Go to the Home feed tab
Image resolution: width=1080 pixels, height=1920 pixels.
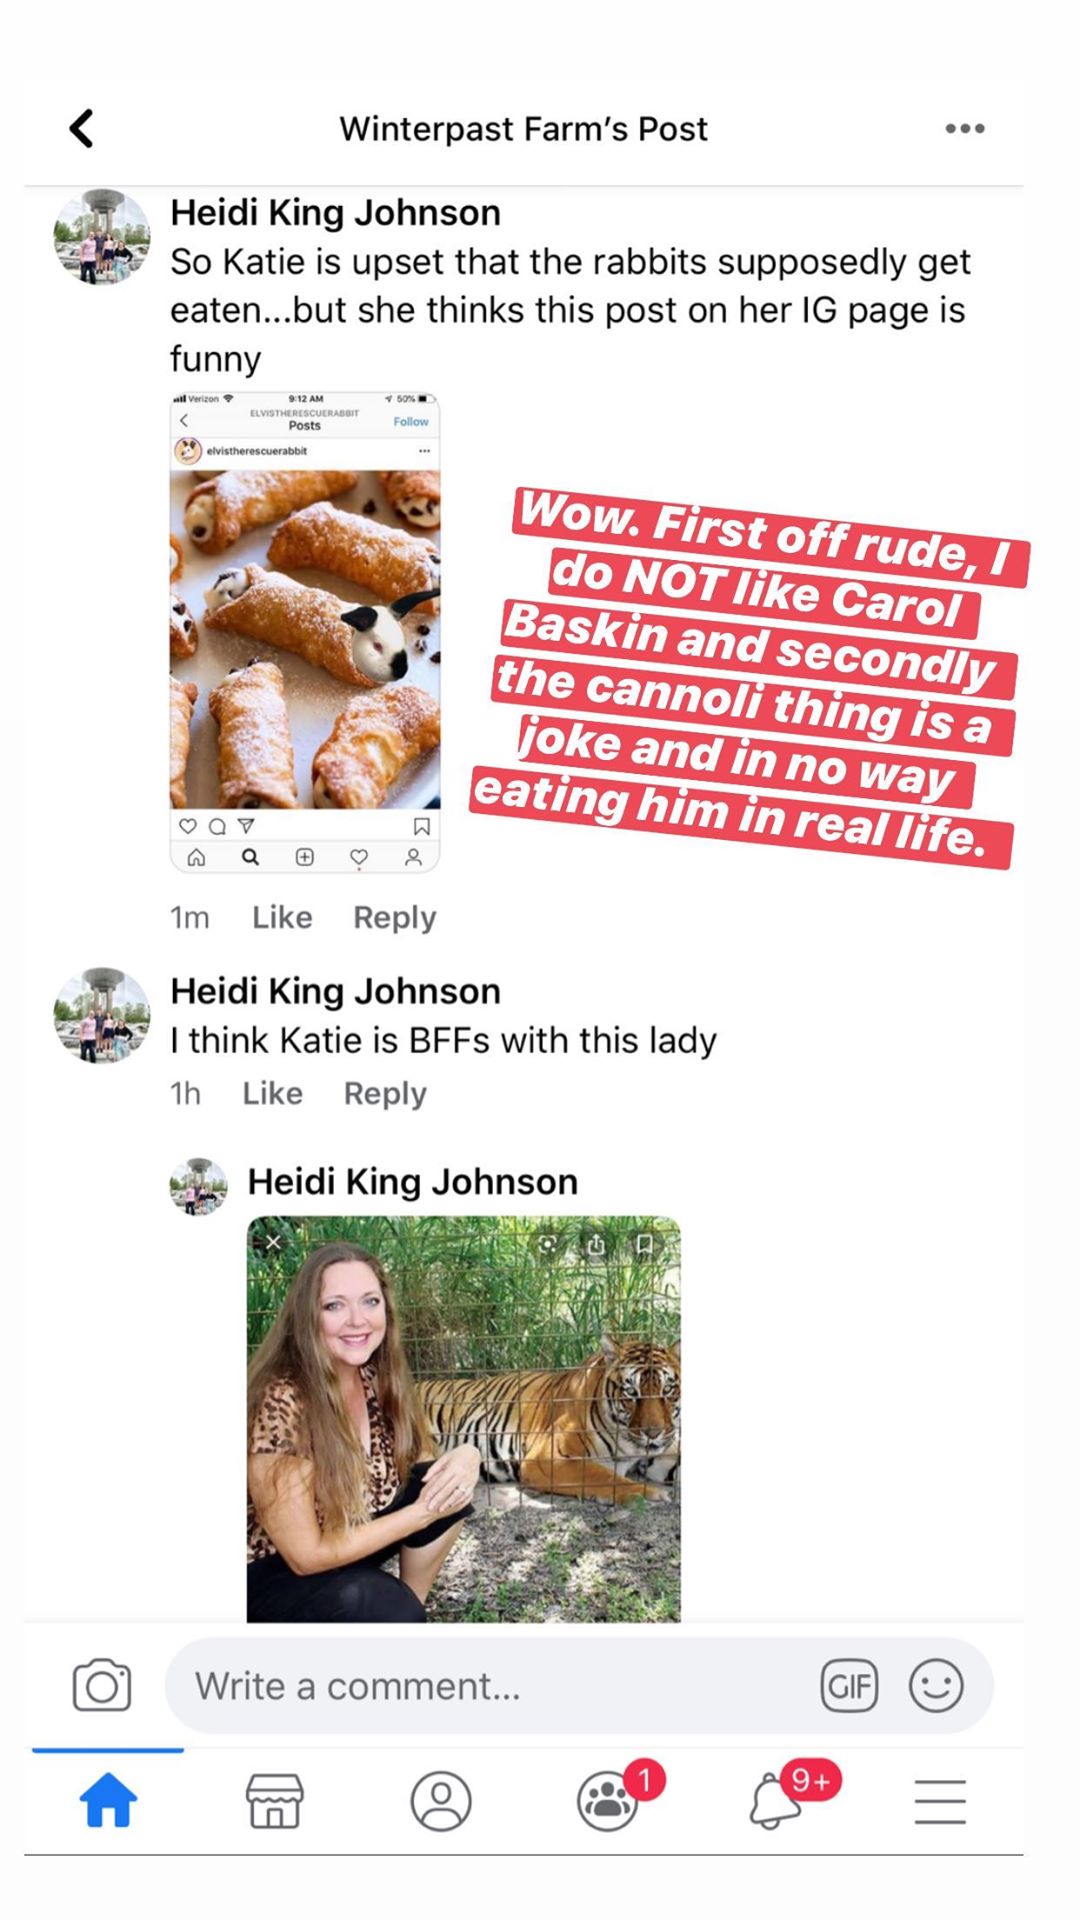[x=108, y=1800]
